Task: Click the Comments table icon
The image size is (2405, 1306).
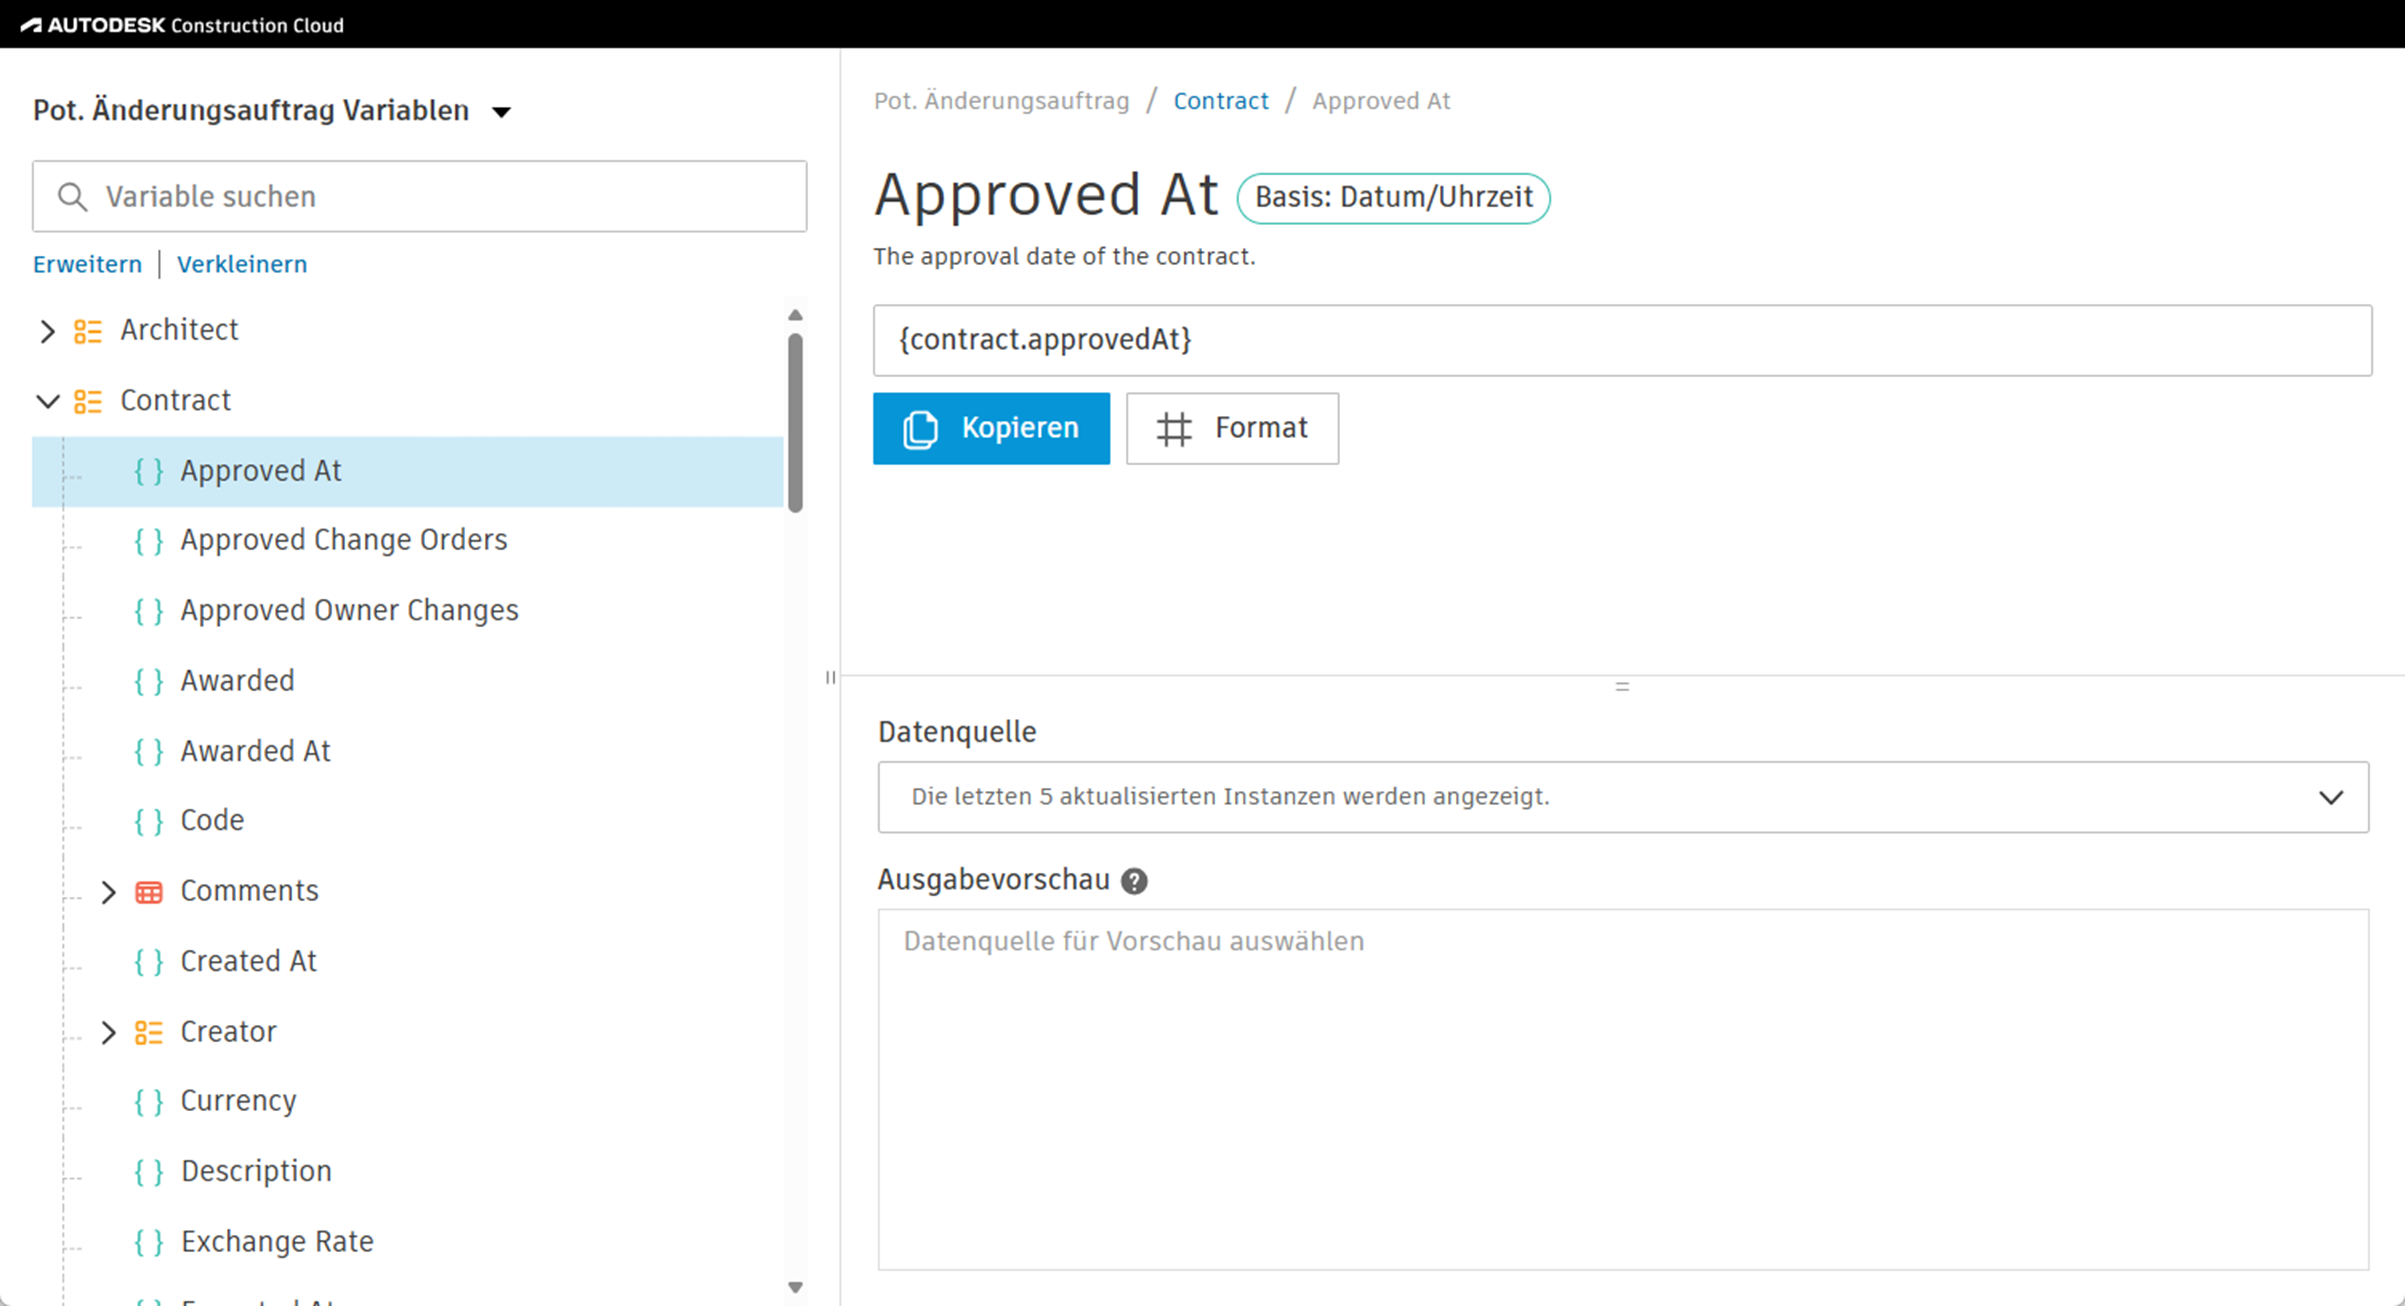Action: [149, 892]
